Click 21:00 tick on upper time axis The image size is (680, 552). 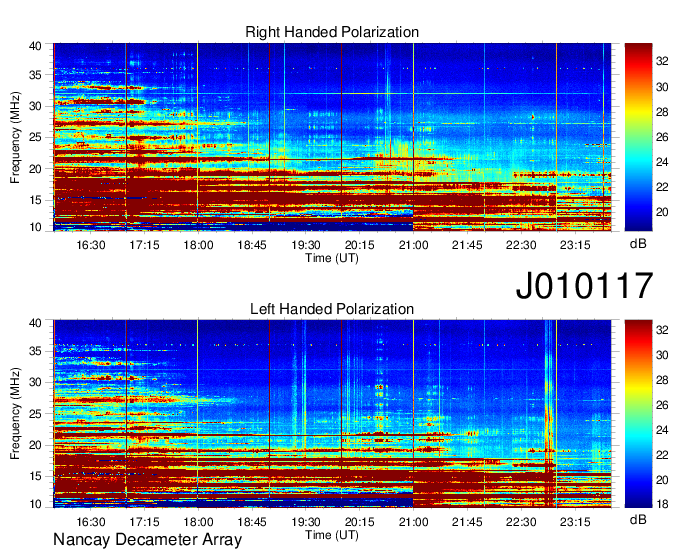(413, 245)
